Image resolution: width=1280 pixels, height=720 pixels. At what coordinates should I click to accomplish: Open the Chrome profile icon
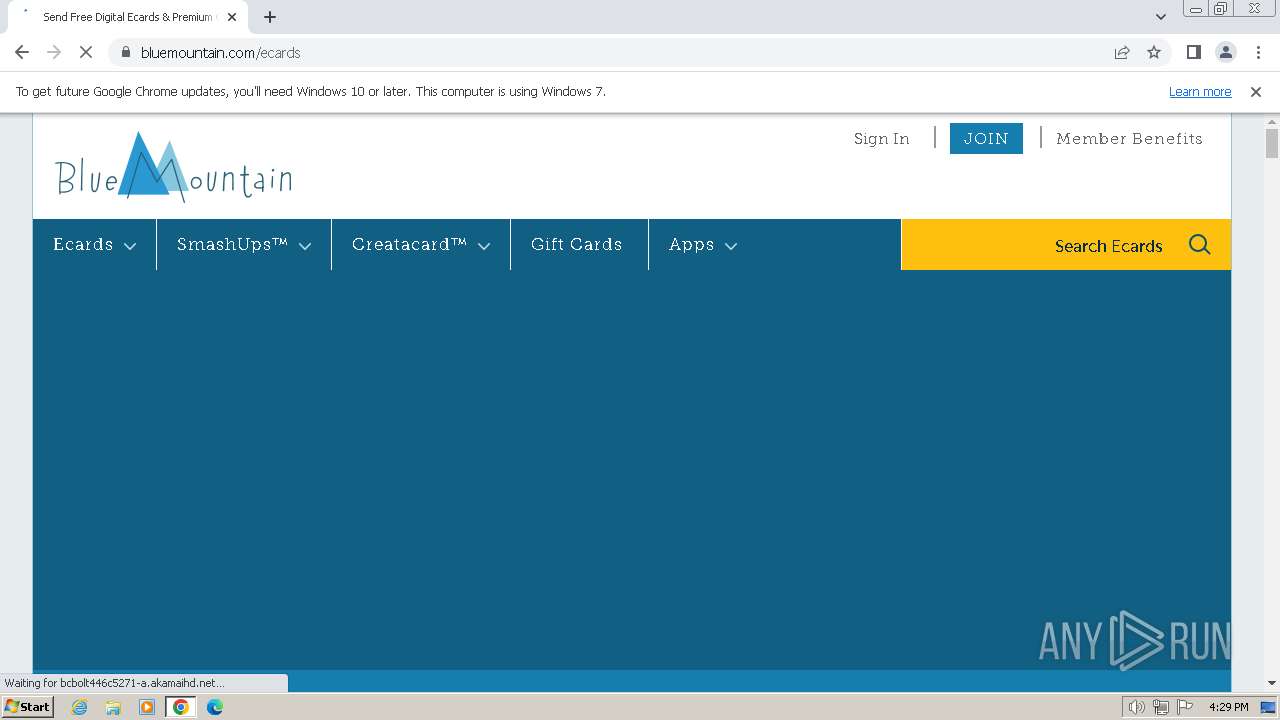click(x=1226, y=52)
